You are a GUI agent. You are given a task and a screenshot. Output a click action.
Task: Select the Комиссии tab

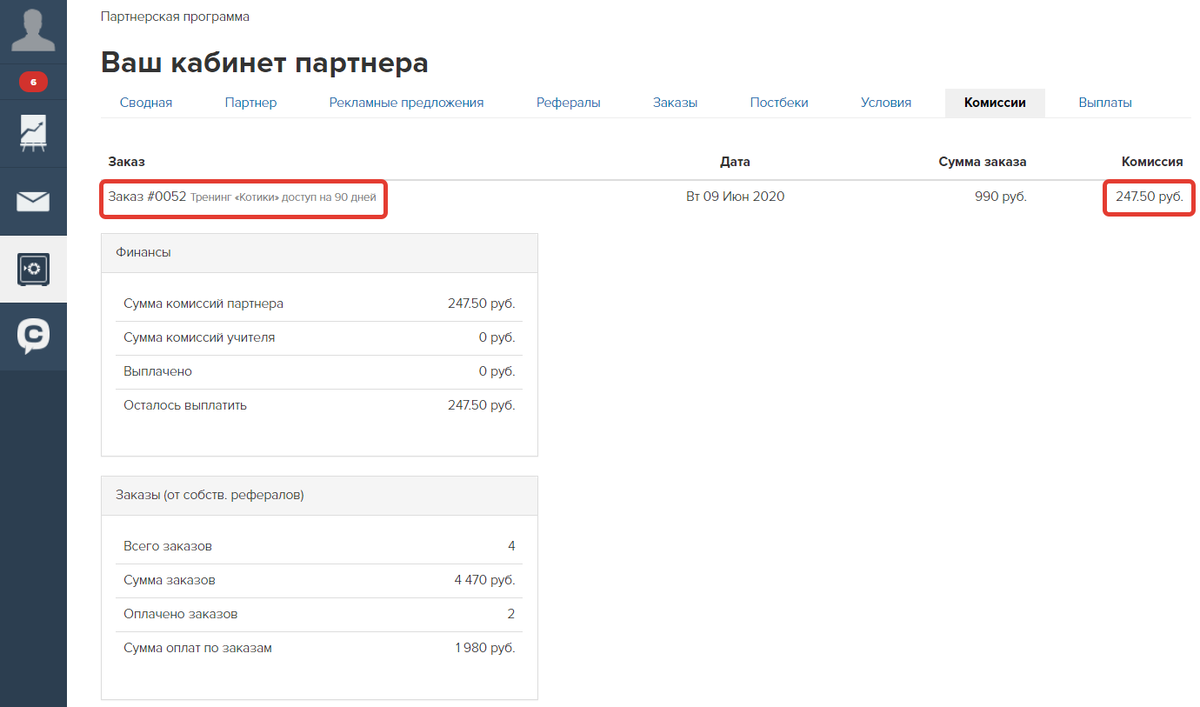coord(995,102)
